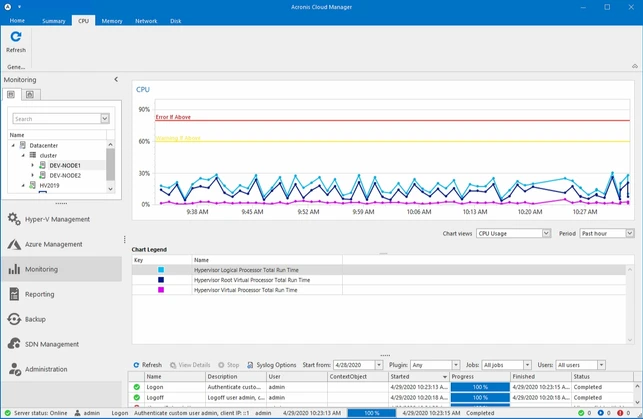Collapse the ribbon using the top-right arrow
Viewport: 643px width, 419px height.
[x=635, y=66]
